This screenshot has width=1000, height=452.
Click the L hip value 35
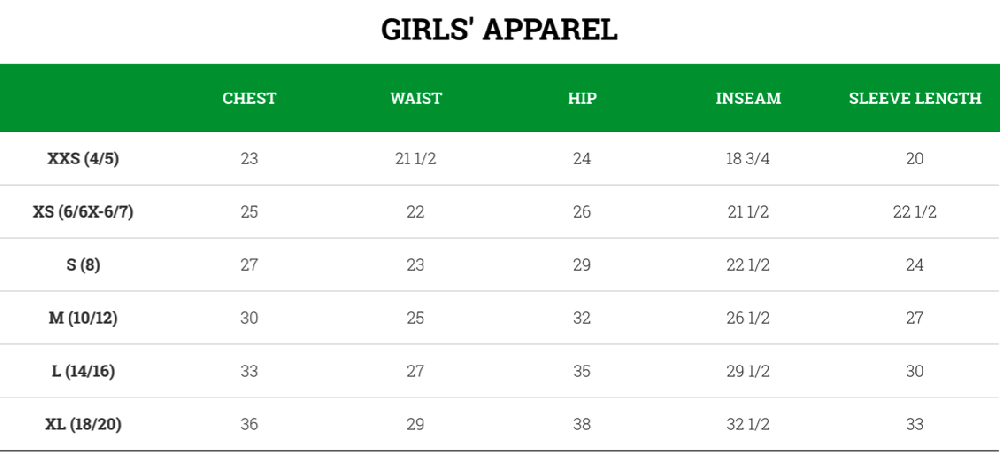coord(582,371)
